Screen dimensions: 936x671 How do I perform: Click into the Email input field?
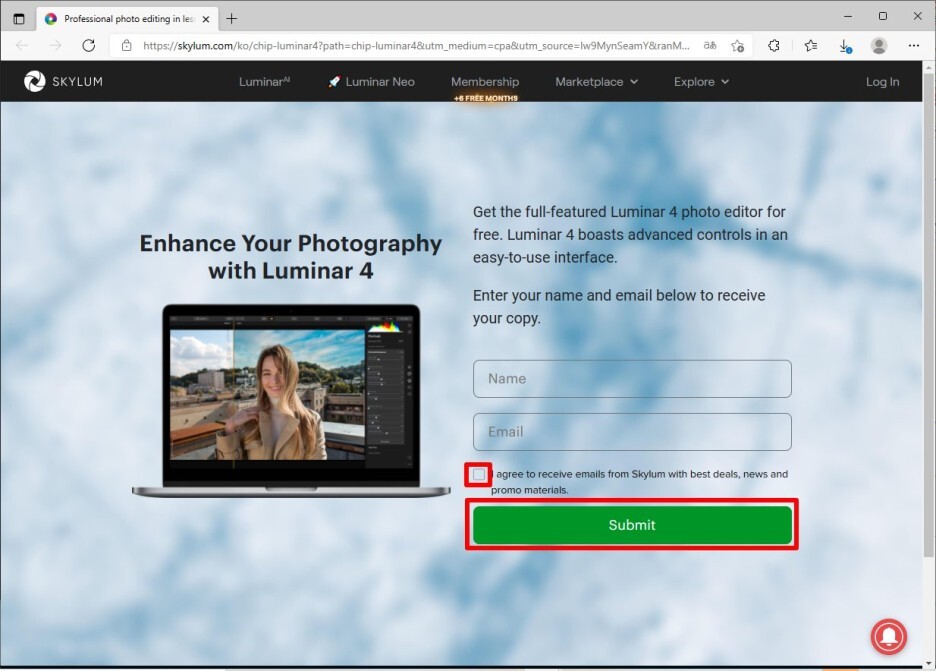click(x=632, y=432)
